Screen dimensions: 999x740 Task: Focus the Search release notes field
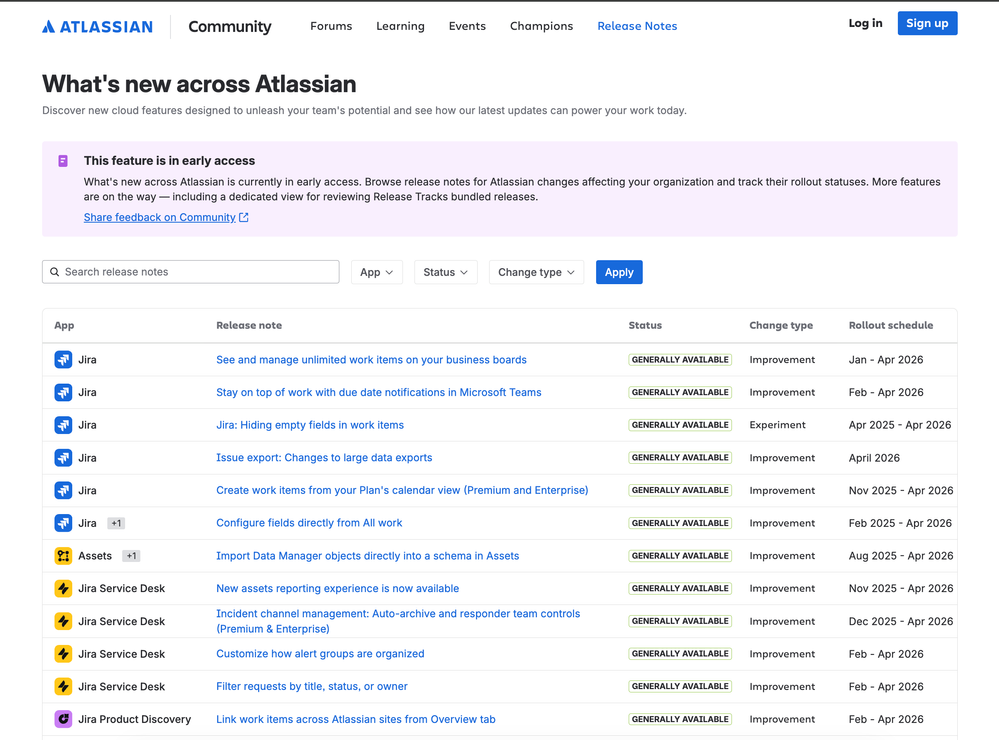[190, 272]
